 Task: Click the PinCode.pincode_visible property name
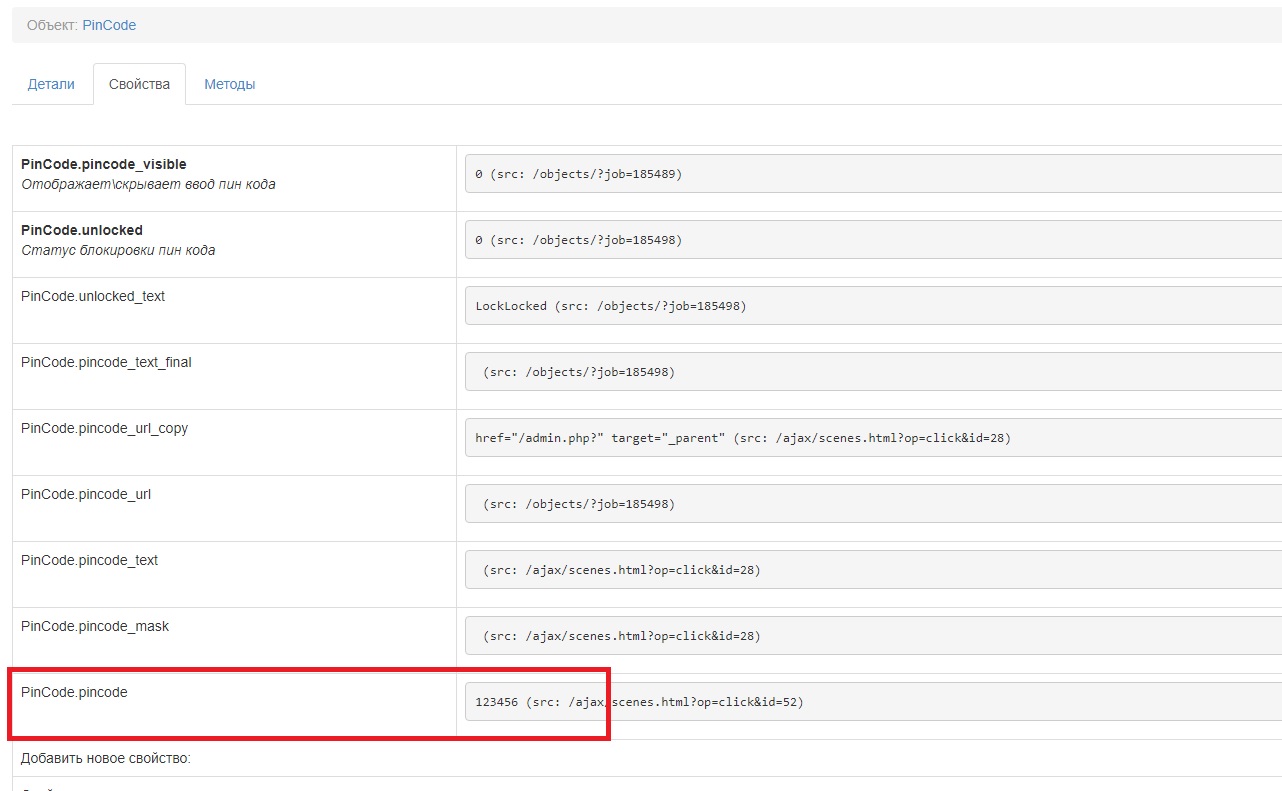click(x=103, y=164)
